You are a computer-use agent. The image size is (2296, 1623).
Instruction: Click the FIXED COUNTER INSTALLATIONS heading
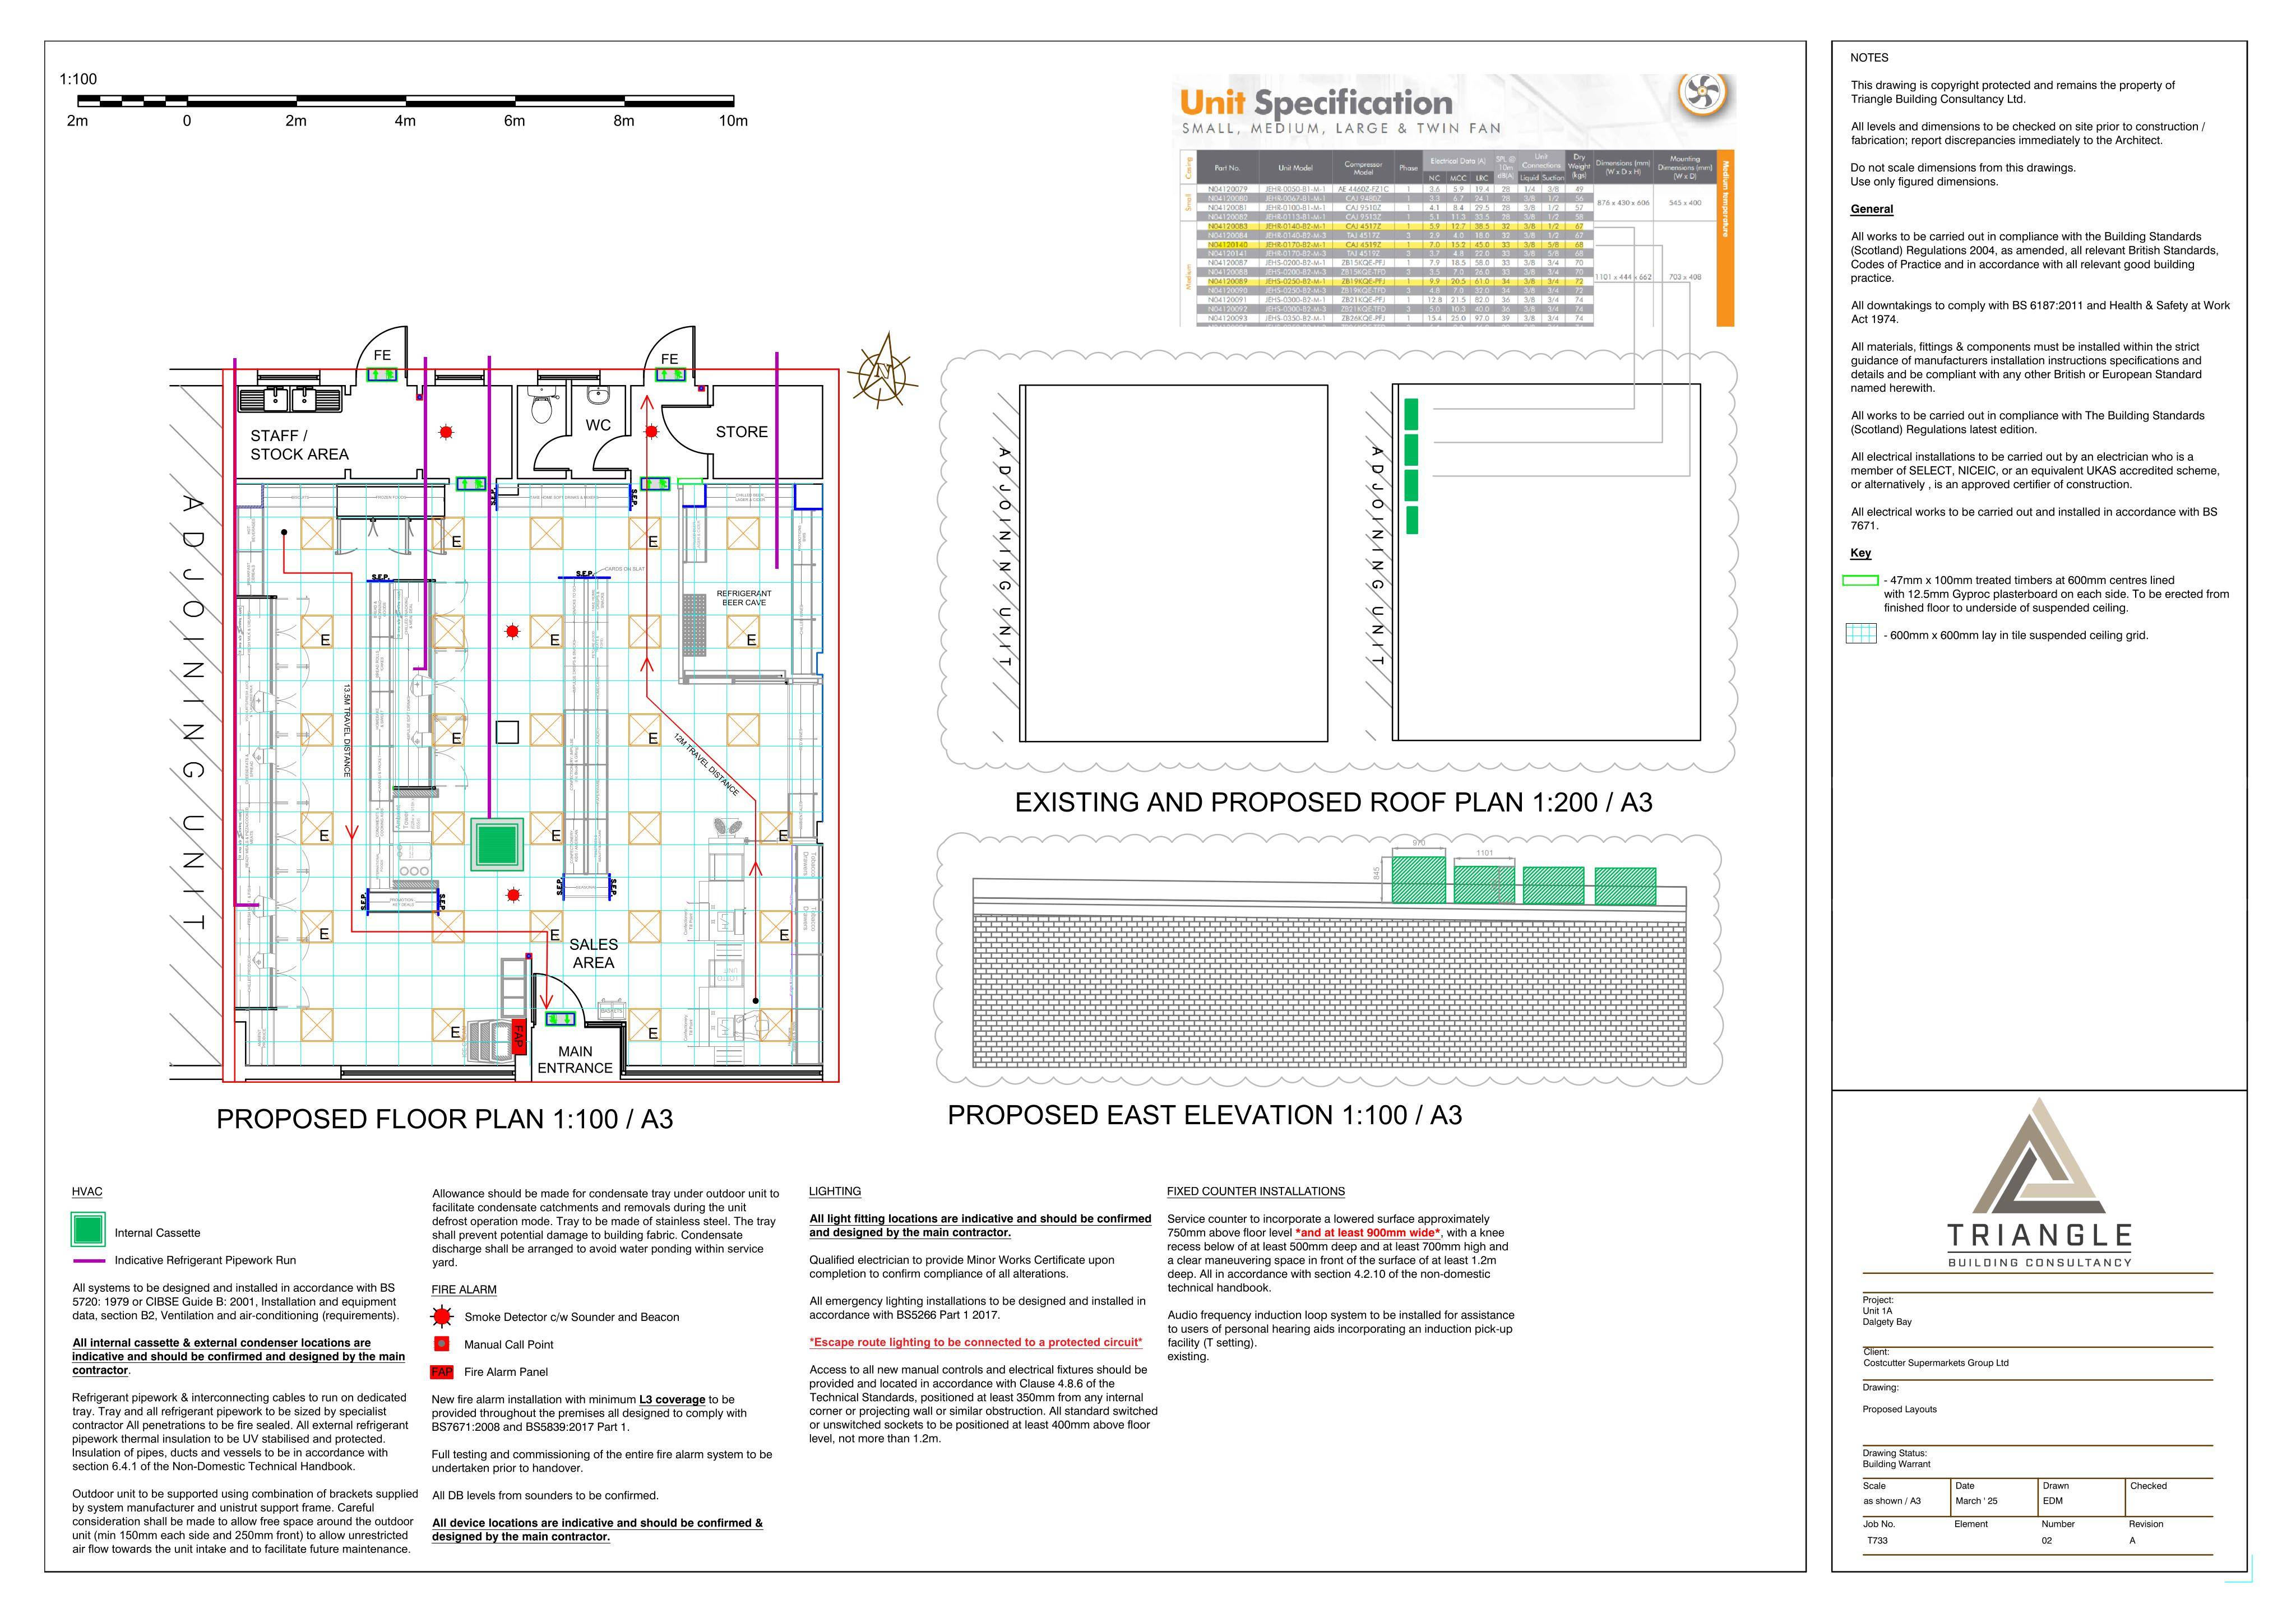(1256, 1192)
